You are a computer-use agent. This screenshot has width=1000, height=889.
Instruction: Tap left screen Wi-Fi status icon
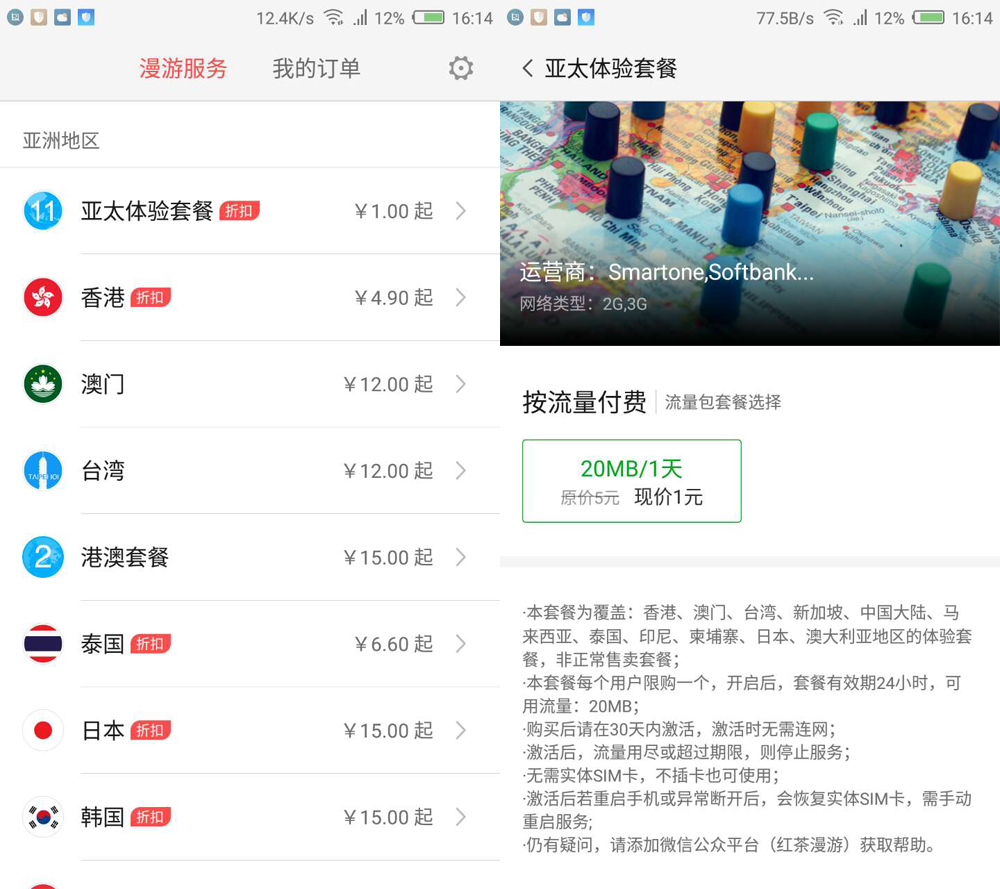click(x=334, y=17)
